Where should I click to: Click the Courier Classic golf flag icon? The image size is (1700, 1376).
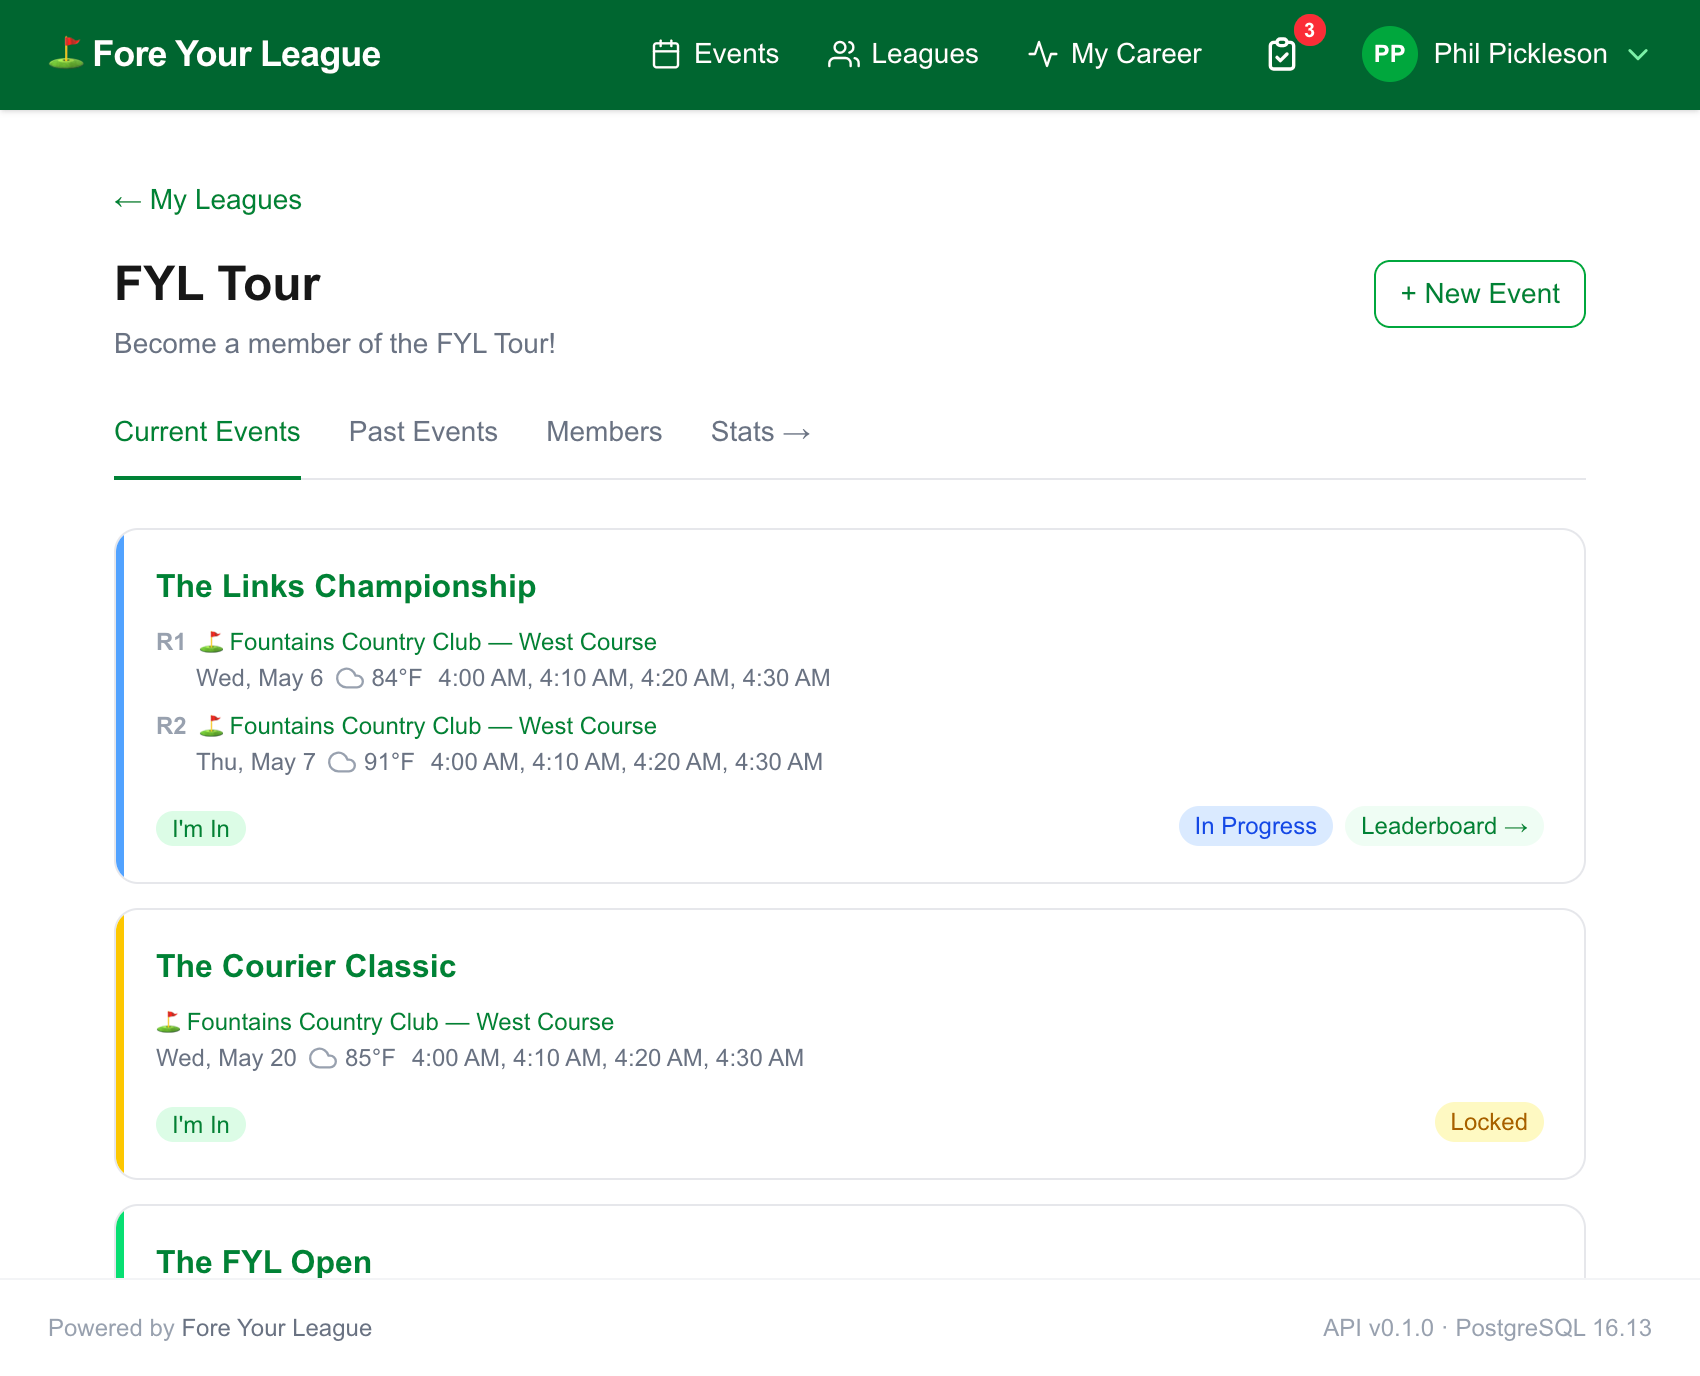pyautogui.click(x=168, y=1022)
